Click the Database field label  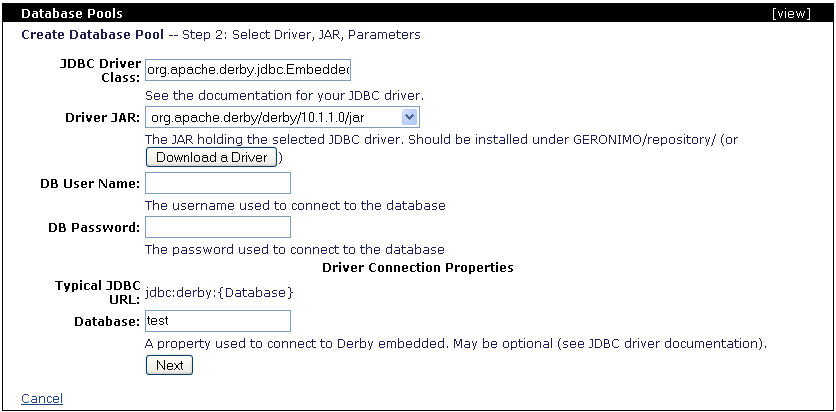(107, 321)
